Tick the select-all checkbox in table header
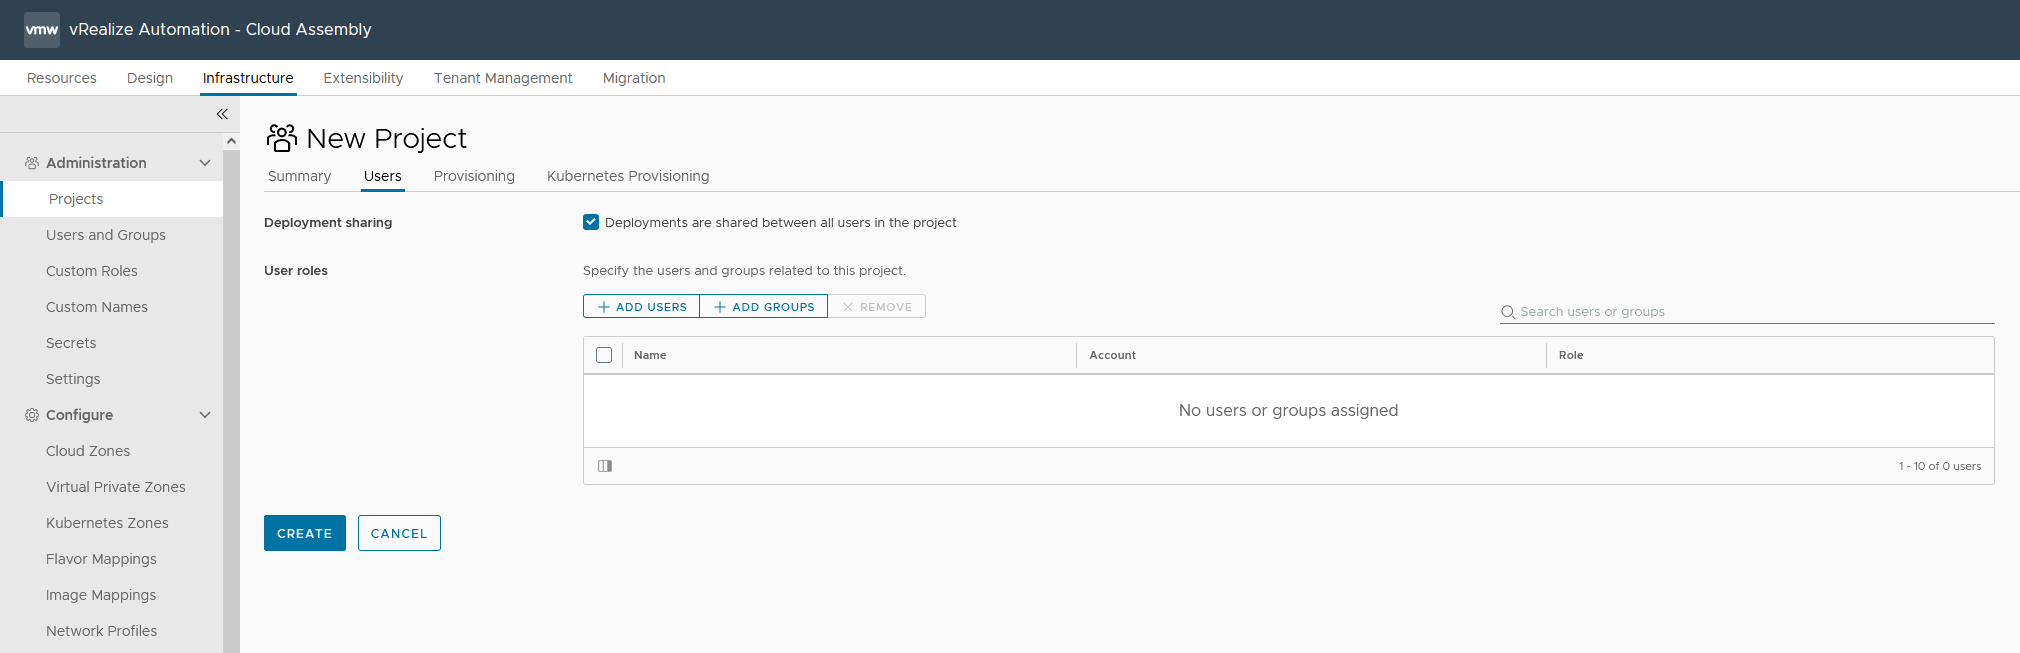Screen dimensions: 2020x653 point(604,355)
